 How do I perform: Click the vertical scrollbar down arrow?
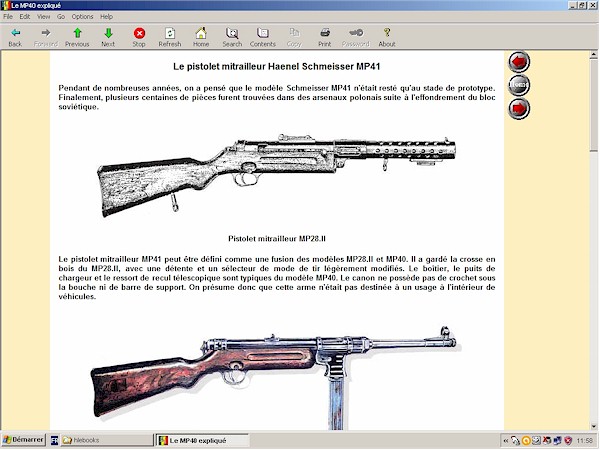pyautogui.click(x=593, y=426)
